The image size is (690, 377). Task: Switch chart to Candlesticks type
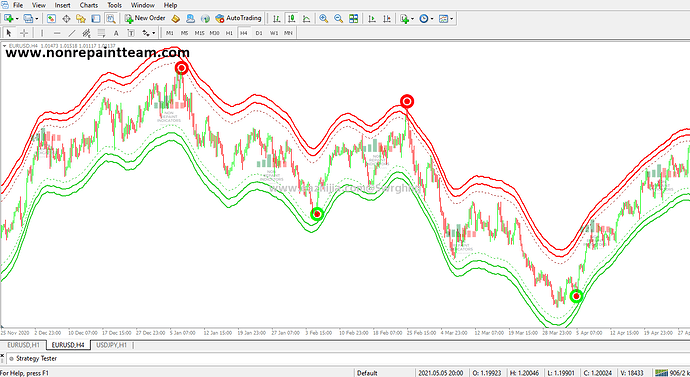point(291,18)
